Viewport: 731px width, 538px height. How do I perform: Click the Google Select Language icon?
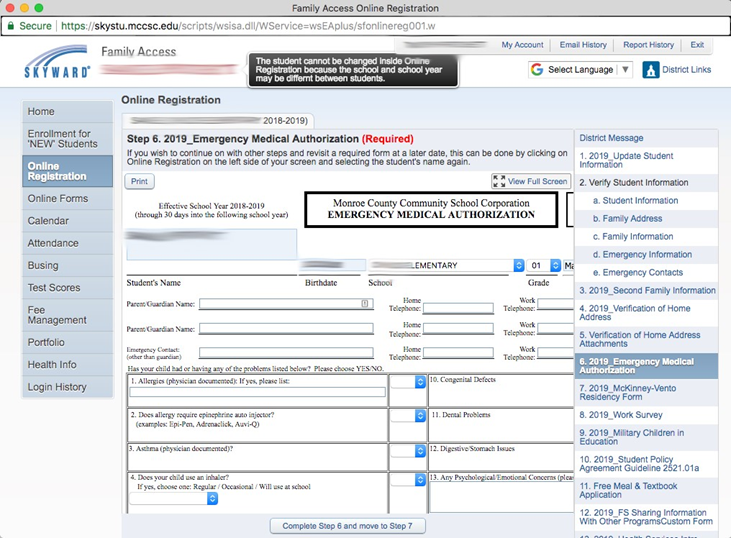point(537,70)
